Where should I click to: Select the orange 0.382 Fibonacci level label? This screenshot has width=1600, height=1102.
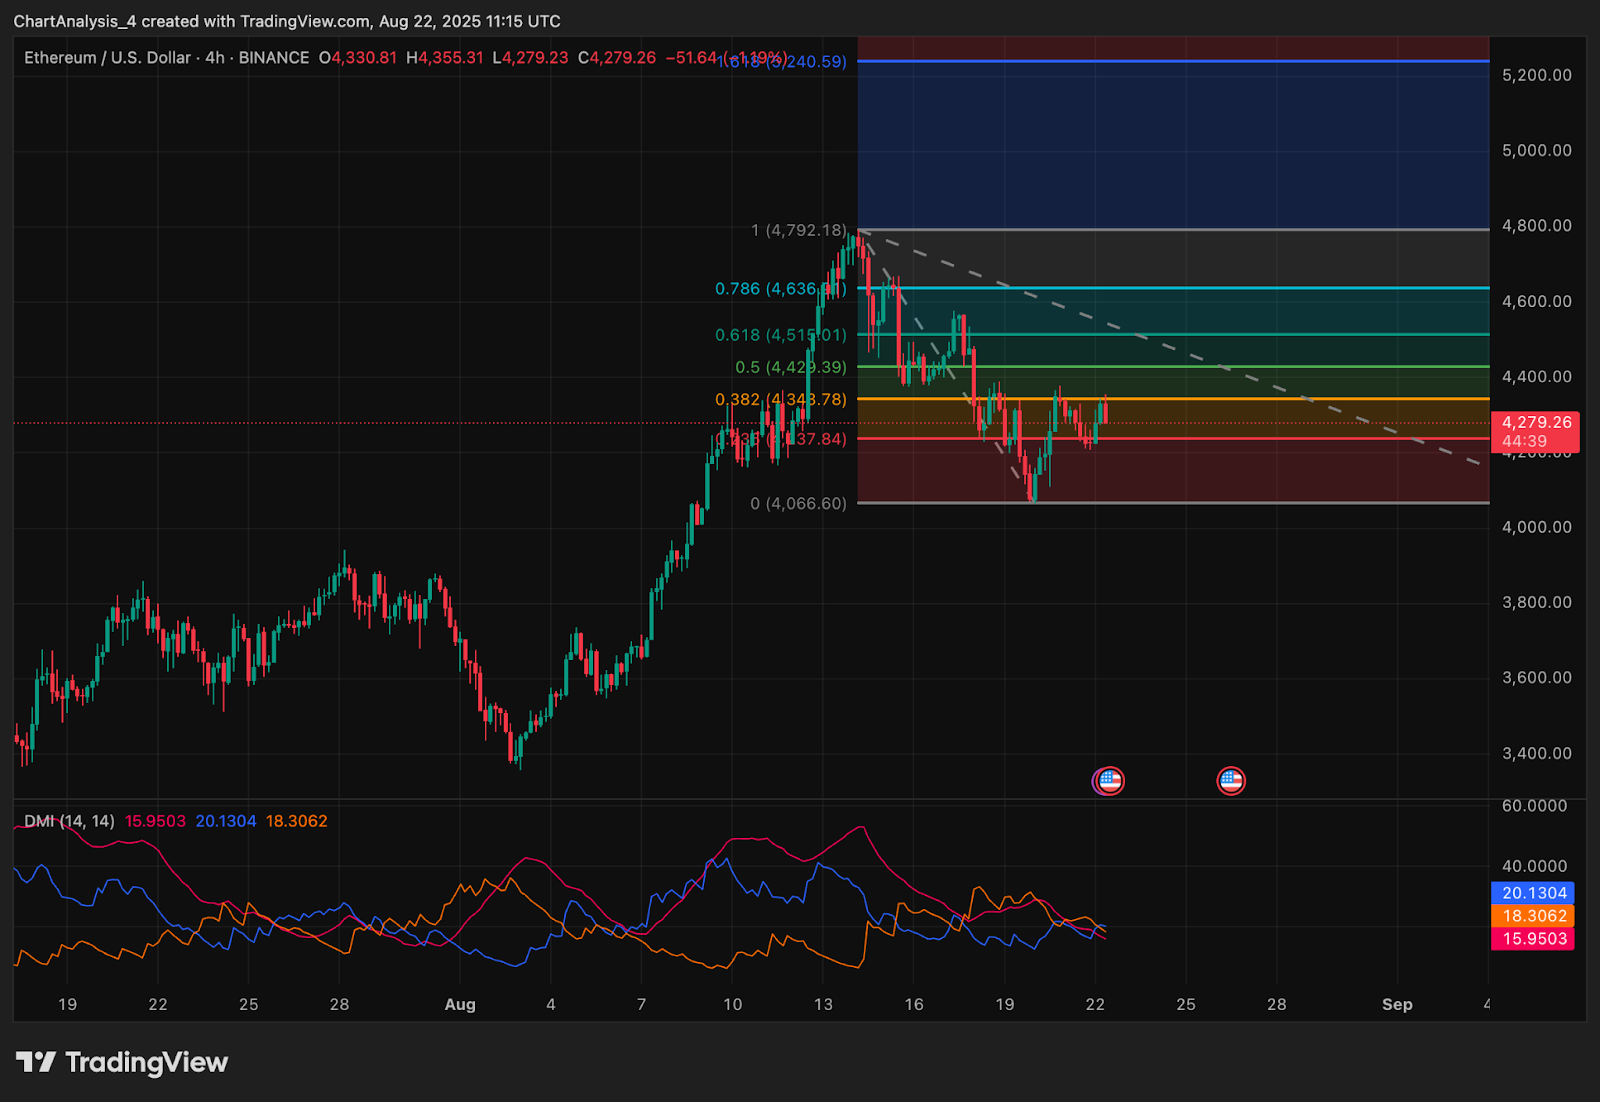point(780,400)
